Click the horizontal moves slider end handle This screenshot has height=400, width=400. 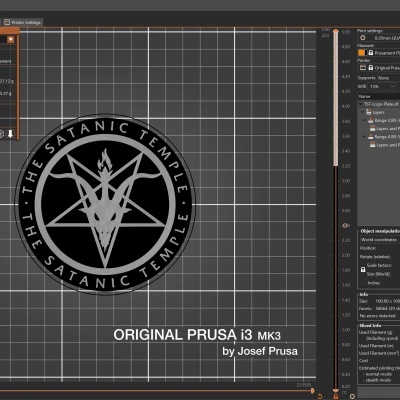click(x=312, y=390)
